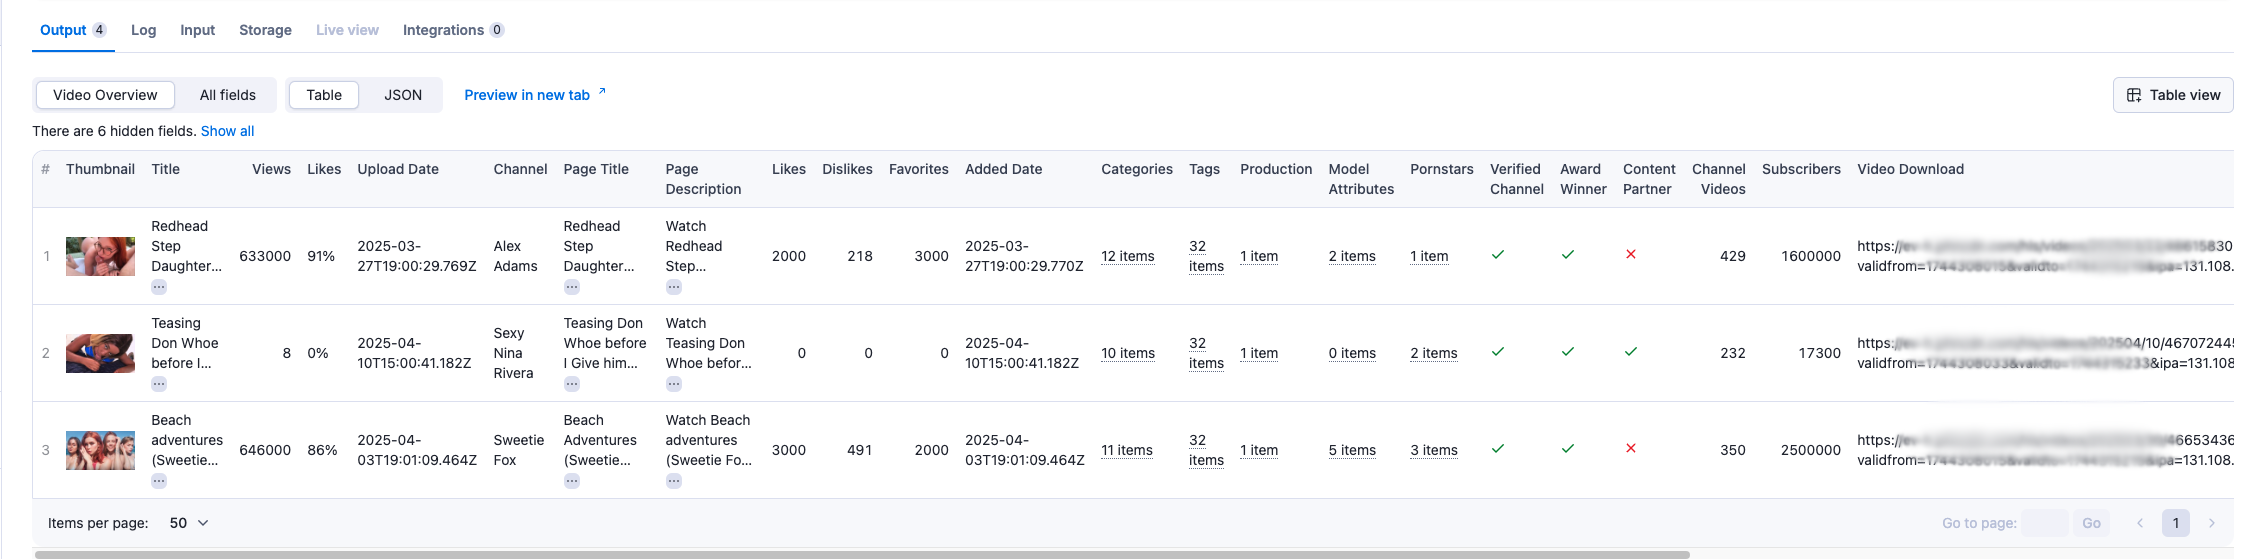Expand 11 items Categories in row 3
Viewport: 2260px width, 559px height.
click(1127, 450)
